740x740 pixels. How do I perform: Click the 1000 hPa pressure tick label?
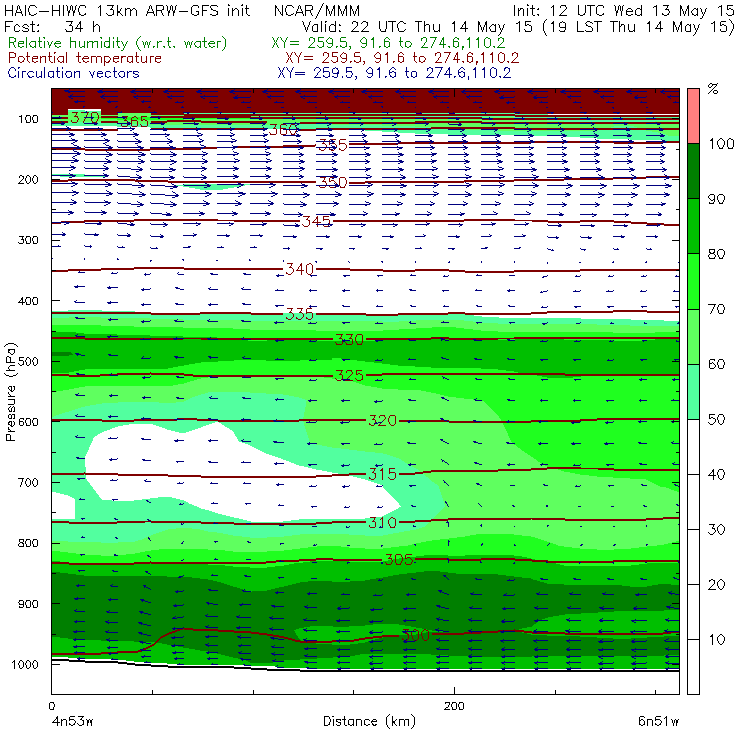[25, 664]
